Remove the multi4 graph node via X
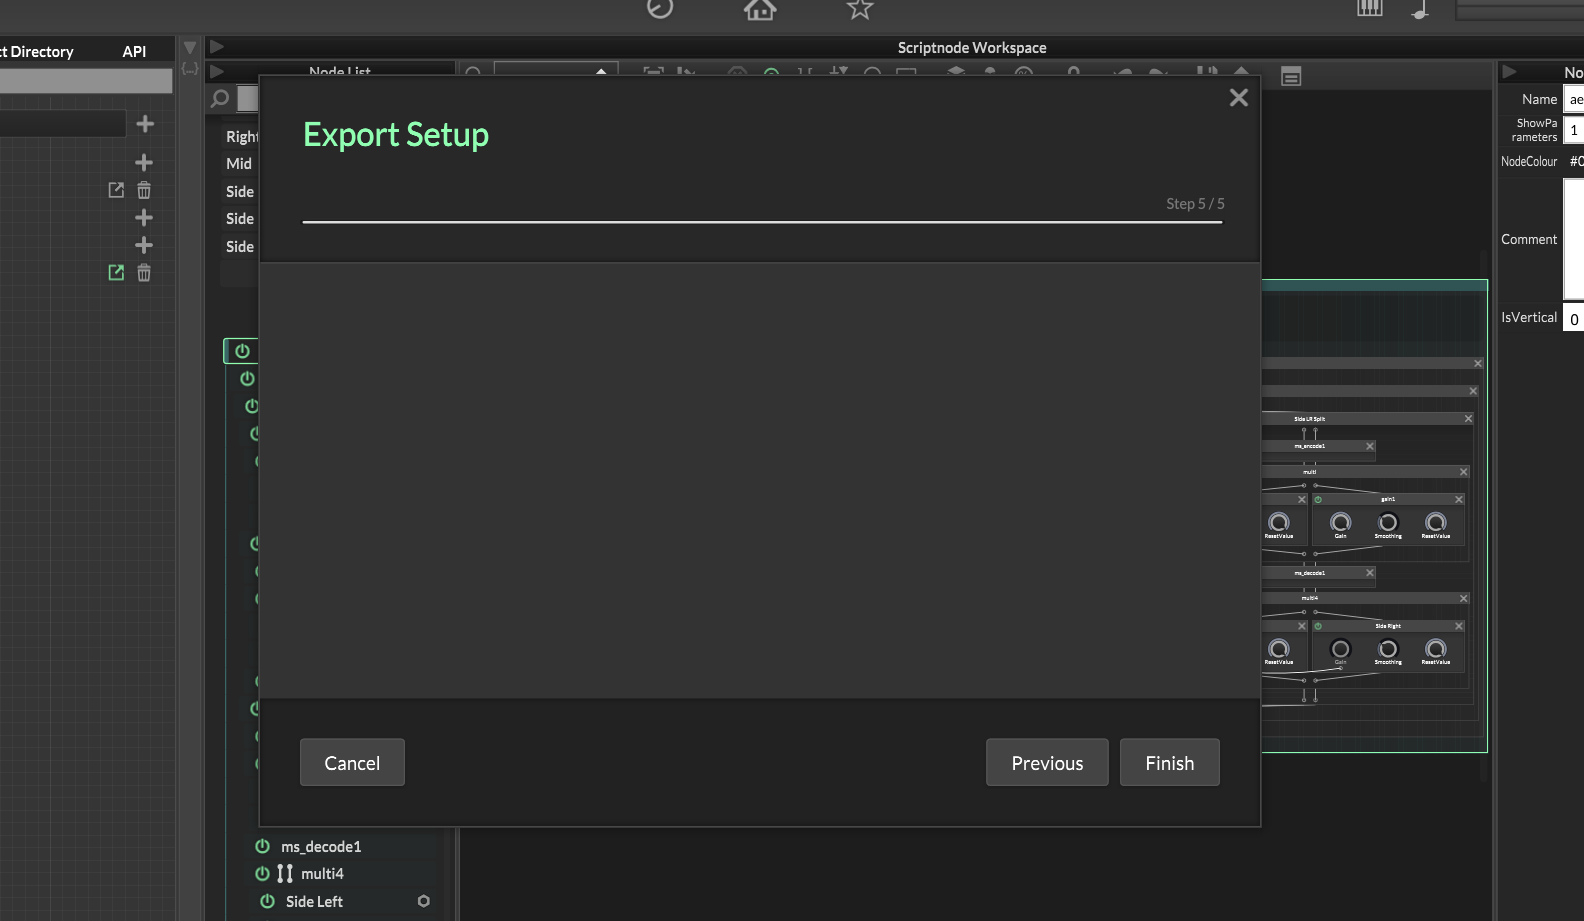Image resolution: width=1584 pixels, height=921 pixels. [x=1463, y=598]
